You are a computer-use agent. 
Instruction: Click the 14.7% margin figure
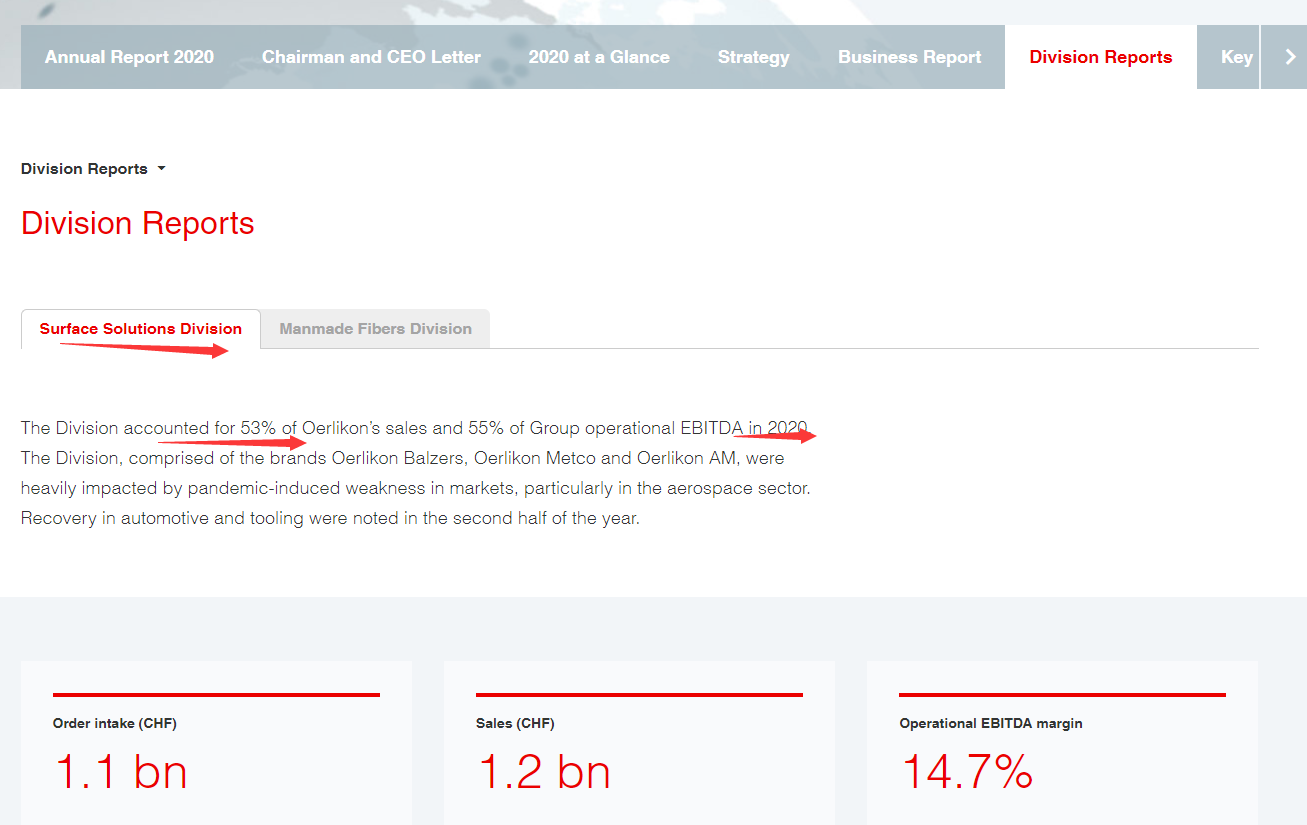(x=967, y=772)
